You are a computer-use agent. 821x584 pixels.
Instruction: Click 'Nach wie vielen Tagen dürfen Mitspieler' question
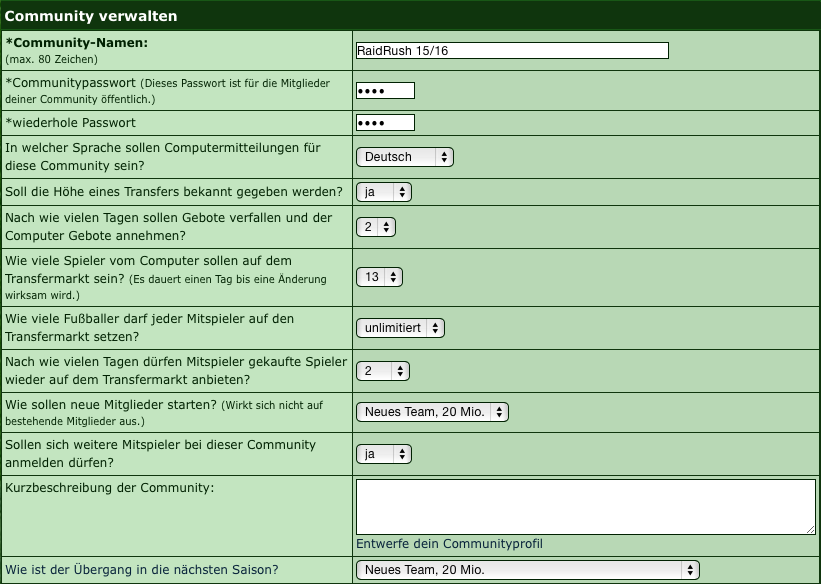pos(176,371)
